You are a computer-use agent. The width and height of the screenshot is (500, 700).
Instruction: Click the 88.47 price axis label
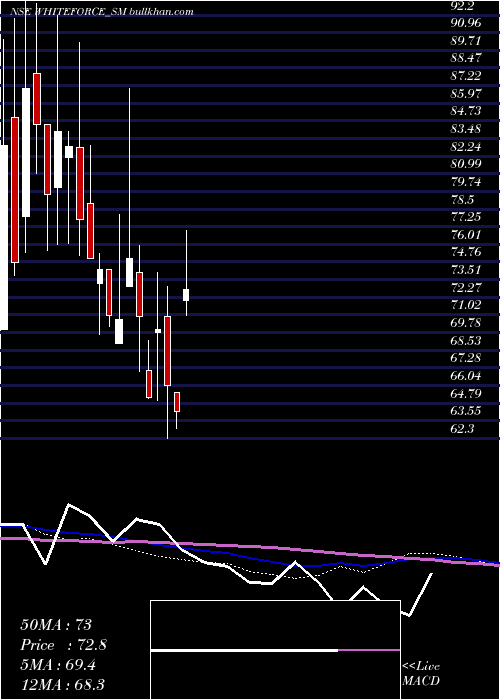pos(466,58)
